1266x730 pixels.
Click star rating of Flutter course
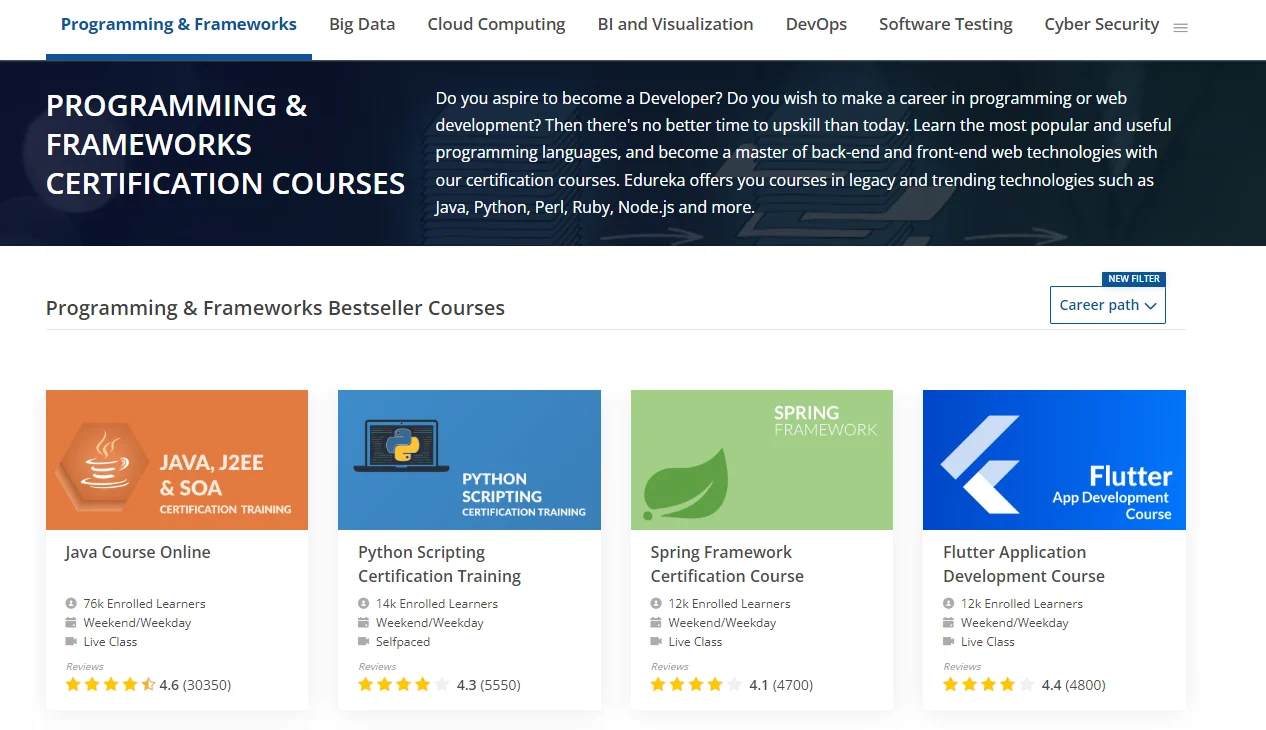coord(988,685)
